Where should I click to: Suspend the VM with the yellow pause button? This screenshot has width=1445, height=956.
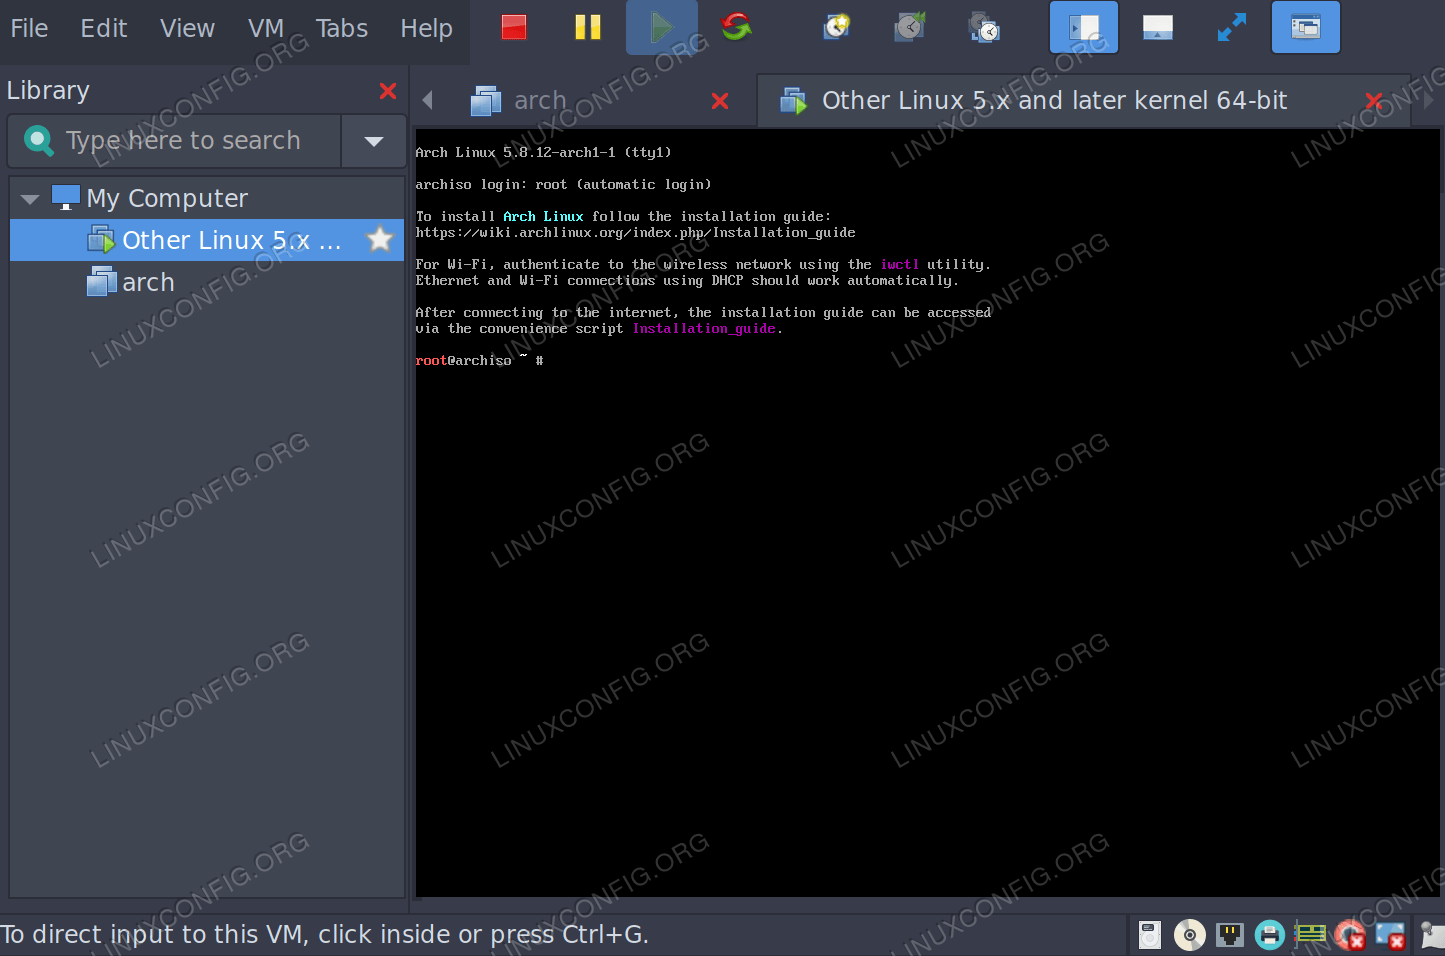click(x=588, y=27)
